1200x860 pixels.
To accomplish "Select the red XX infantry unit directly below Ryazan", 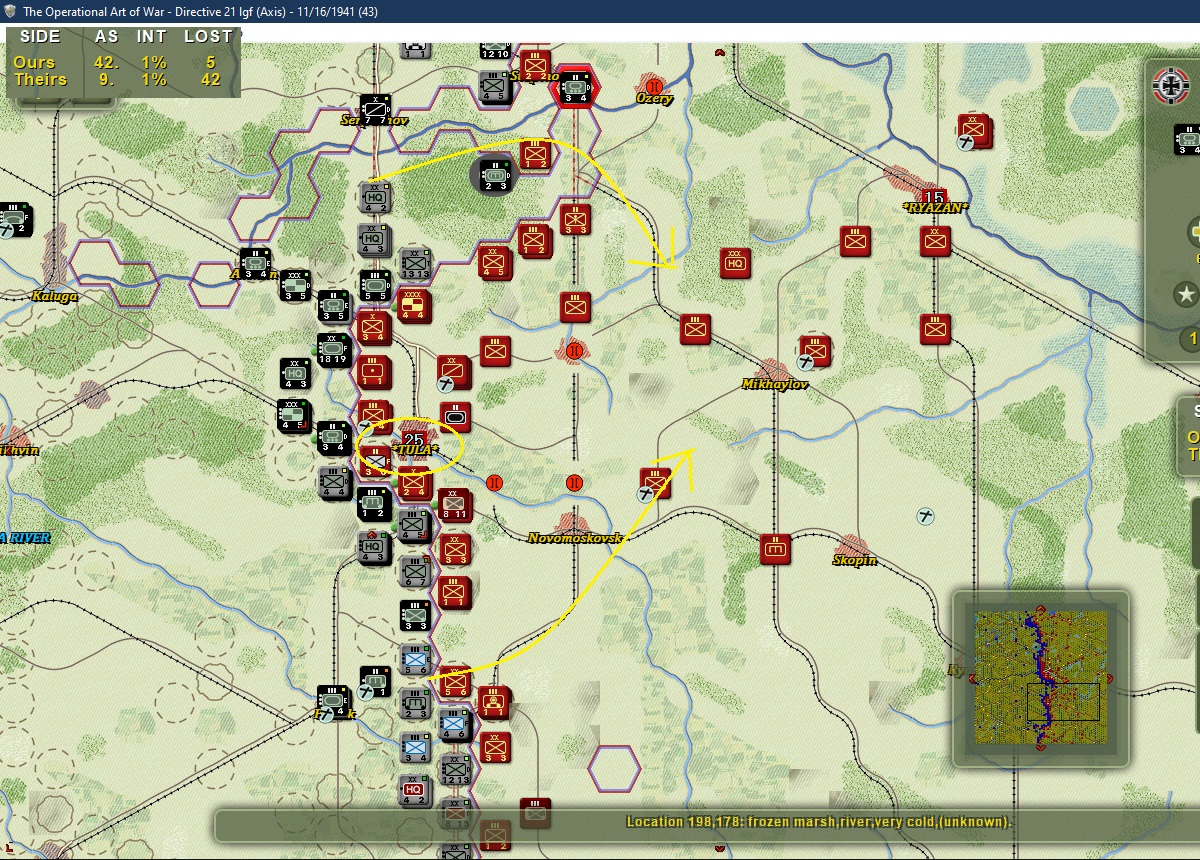I will [935, 241].
